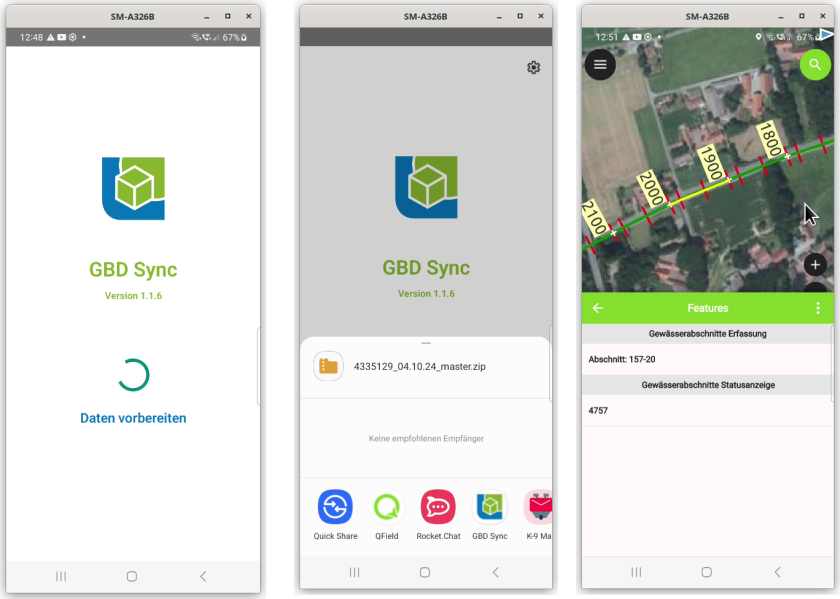Viewport: 840px width, 599px height.
Task: Click the Features panel title
Action: coord(708,308)
